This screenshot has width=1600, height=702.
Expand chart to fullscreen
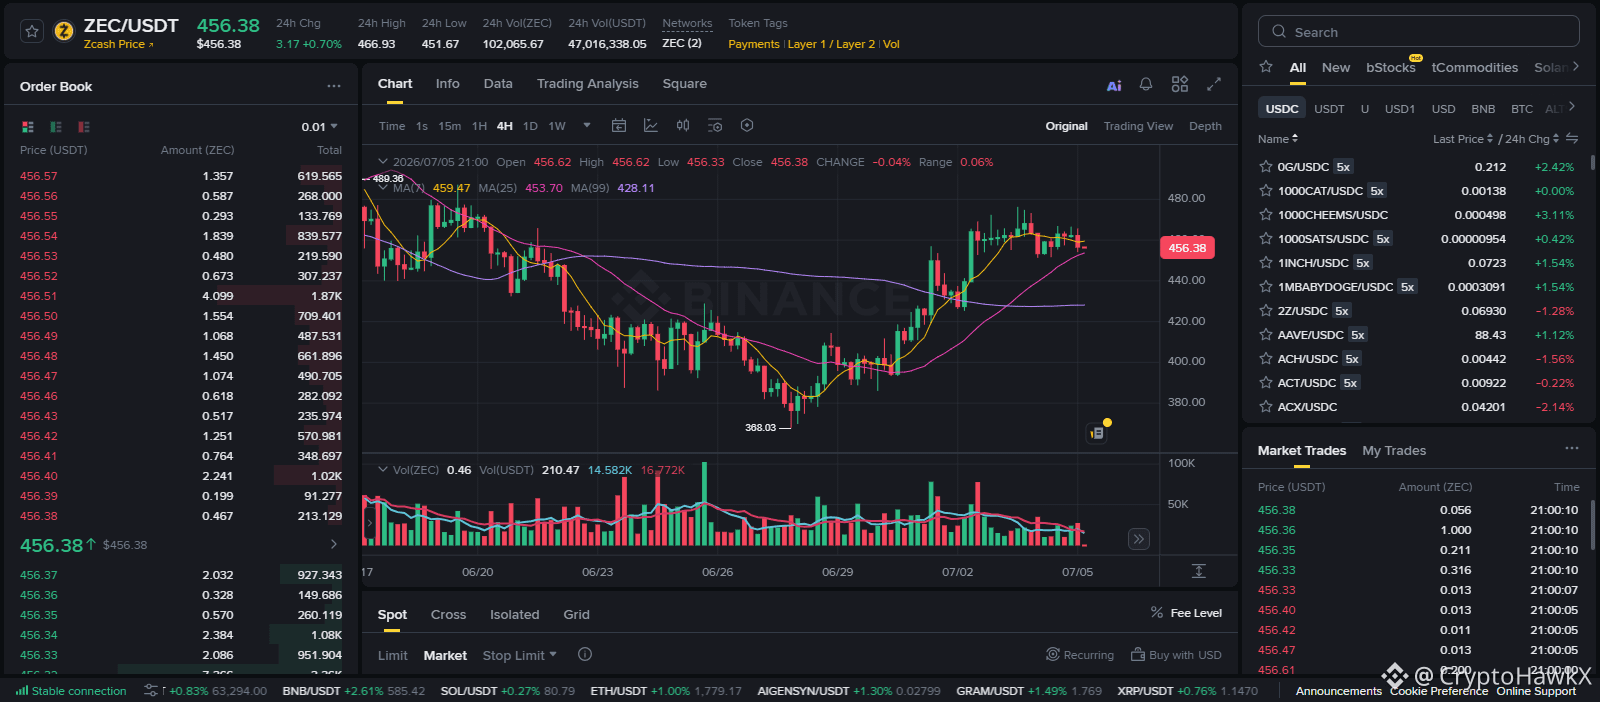tap(1214, 84)
